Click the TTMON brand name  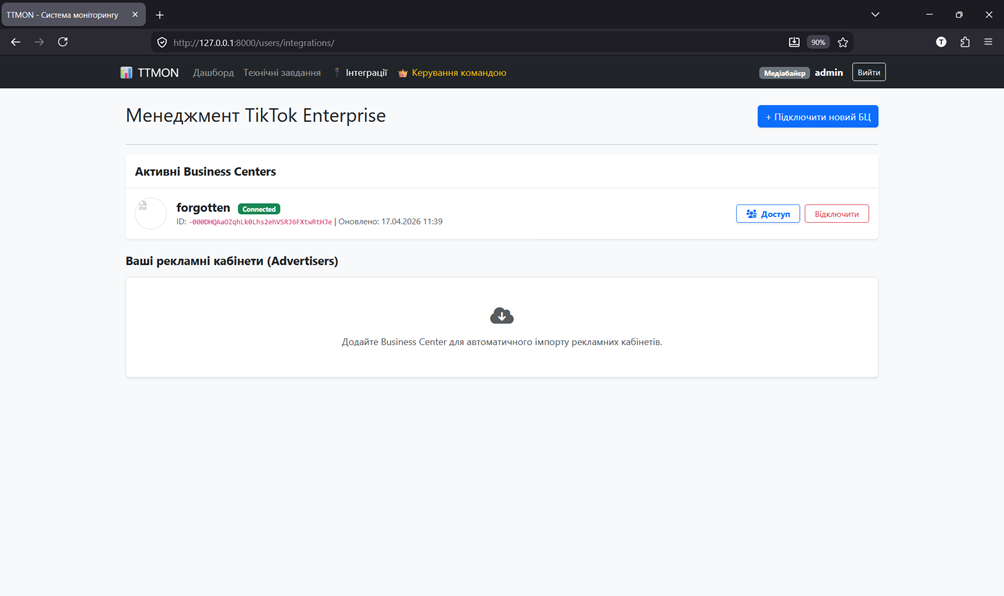point(158,73)
